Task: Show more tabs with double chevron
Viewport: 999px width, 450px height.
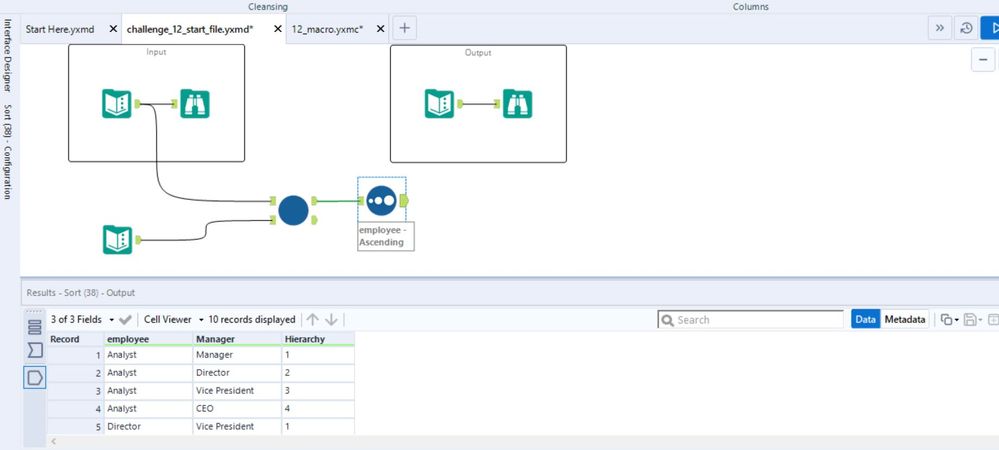Action: [x=940, y=28]
